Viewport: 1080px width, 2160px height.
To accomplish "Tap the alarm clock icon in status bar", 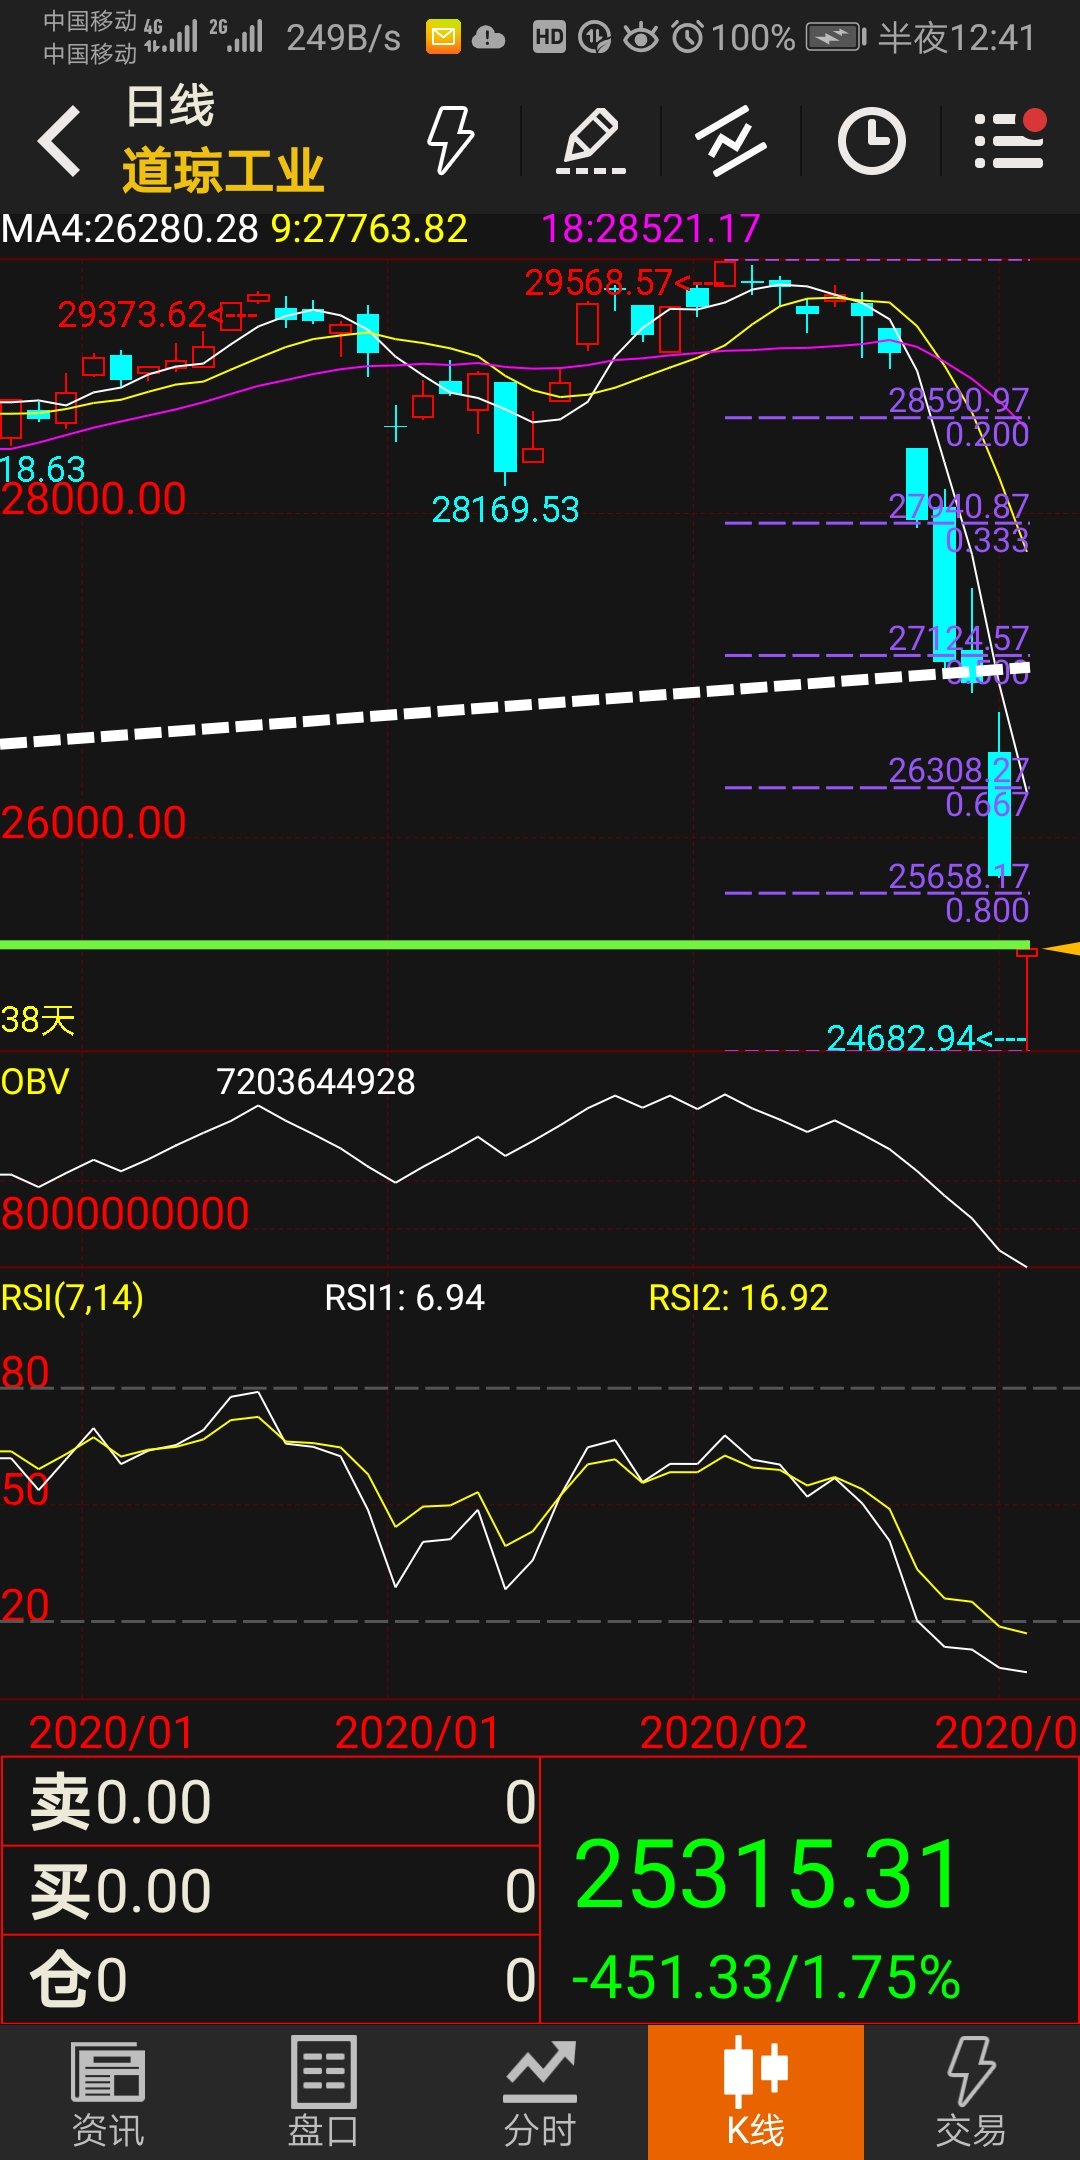I will click(x=688, y=38).
